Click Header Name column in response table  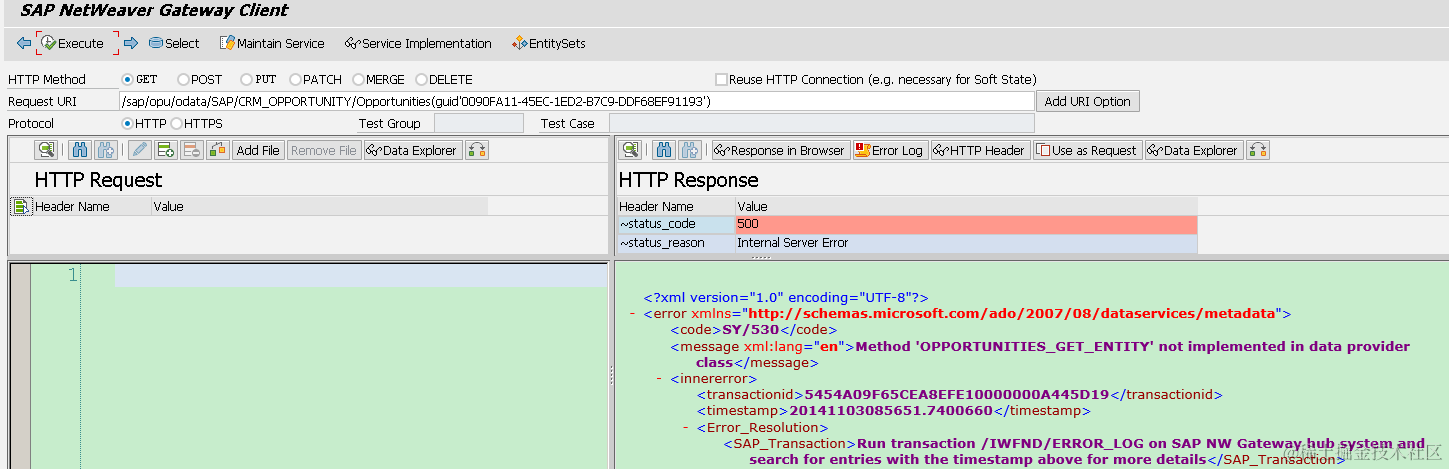[676, 206]
